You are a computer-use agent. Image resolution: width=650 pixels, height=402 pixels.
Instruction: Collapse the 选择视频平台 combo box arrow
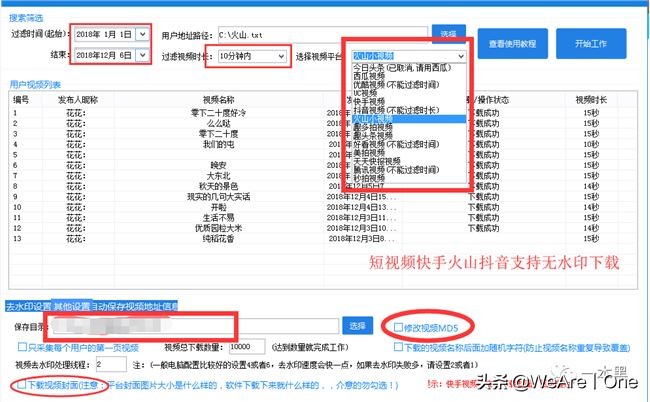[461, 56]
